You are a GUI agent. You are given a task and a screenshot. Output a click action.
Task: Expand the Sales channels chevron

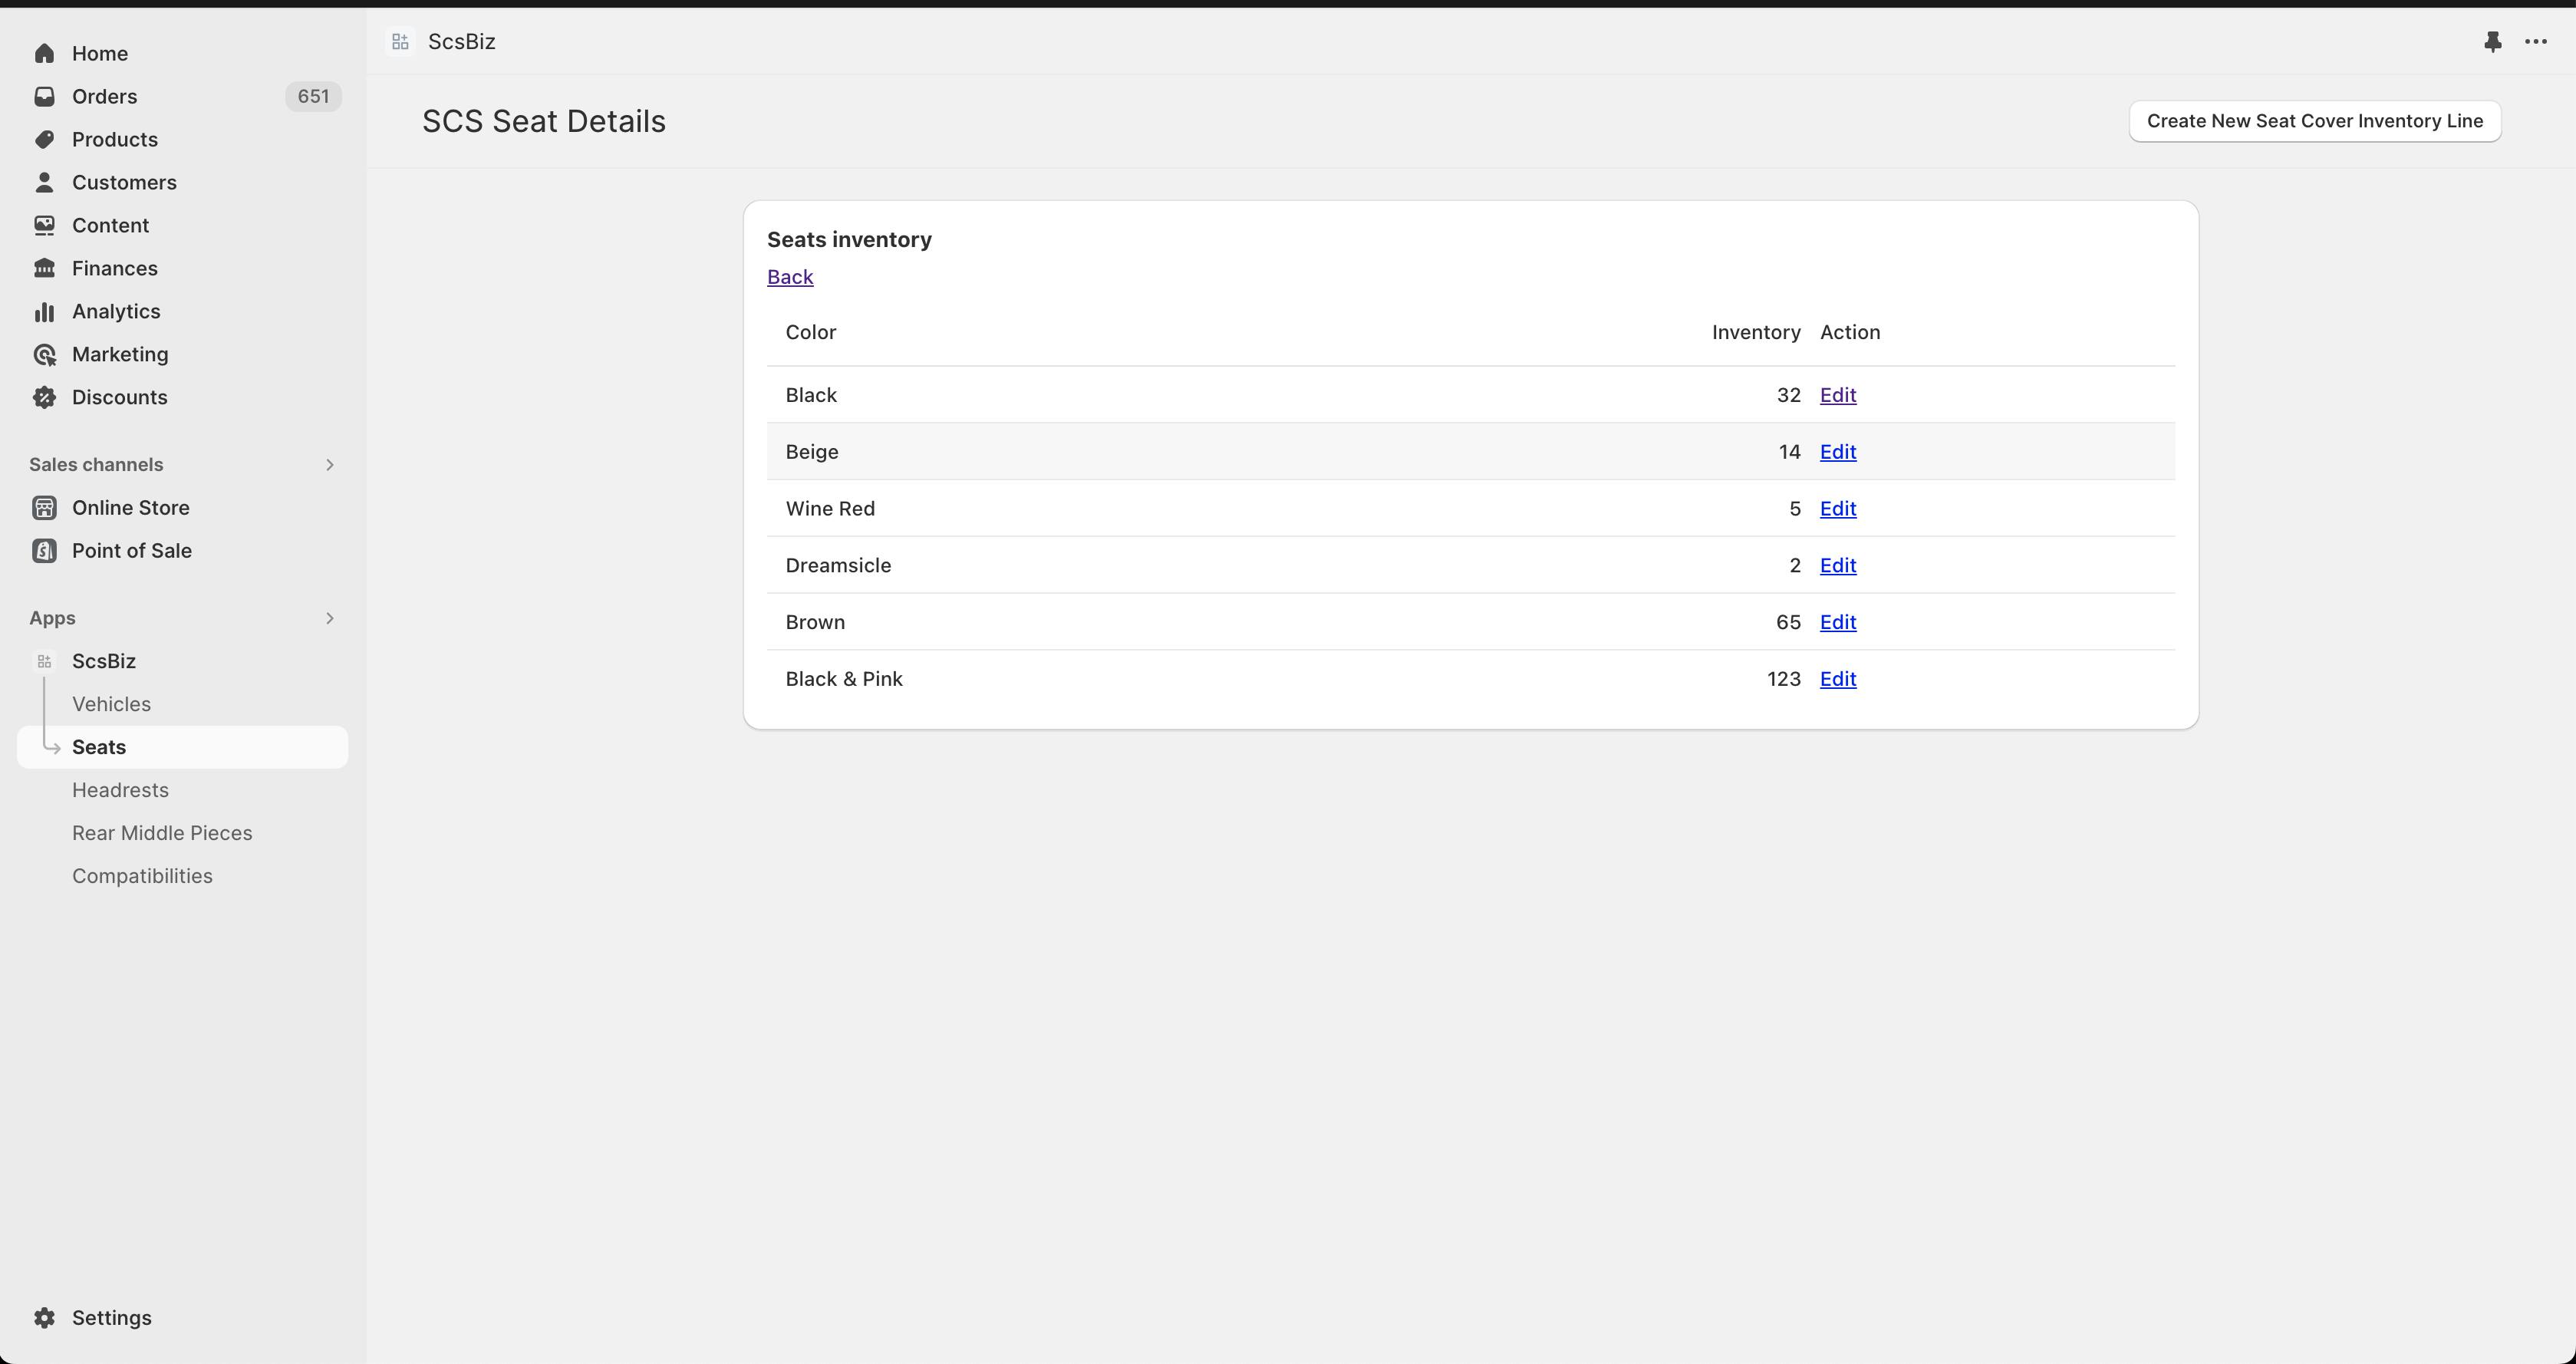coord(329,464)
